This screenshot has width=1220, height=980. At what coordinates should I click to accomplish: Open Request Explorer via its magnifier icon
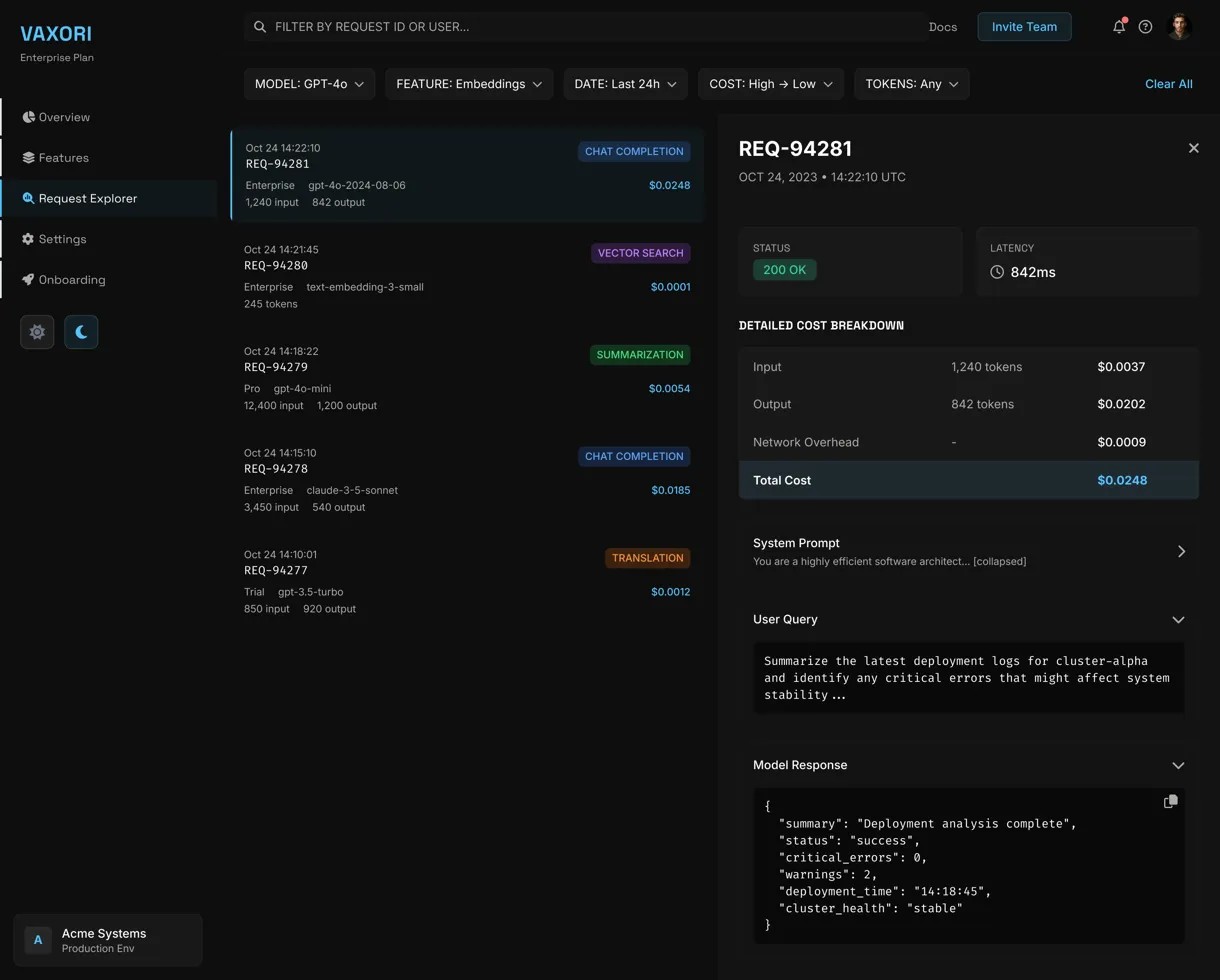click(x=29, y=198)
